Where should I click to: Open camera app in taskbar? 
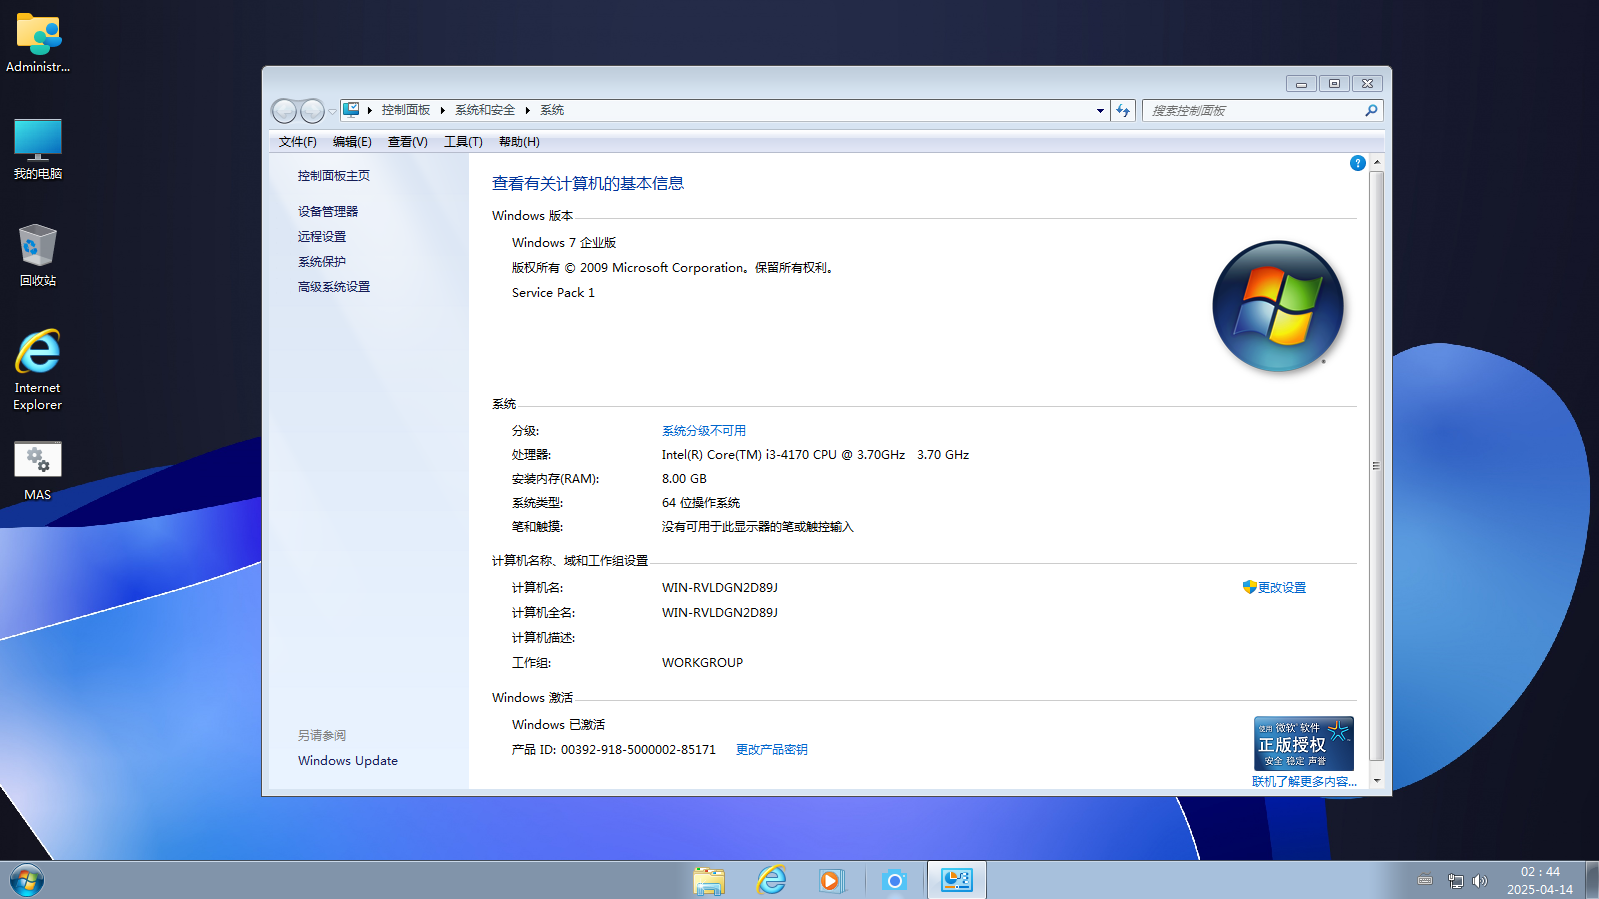(894, 880)
